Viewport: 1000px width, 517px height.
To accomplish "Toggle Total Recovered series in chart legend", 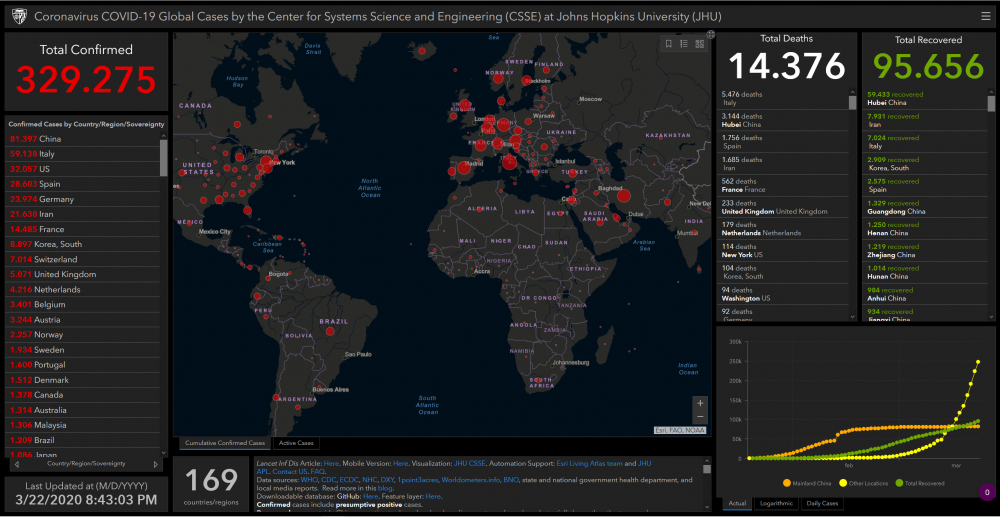I will (x=920, y=484).
